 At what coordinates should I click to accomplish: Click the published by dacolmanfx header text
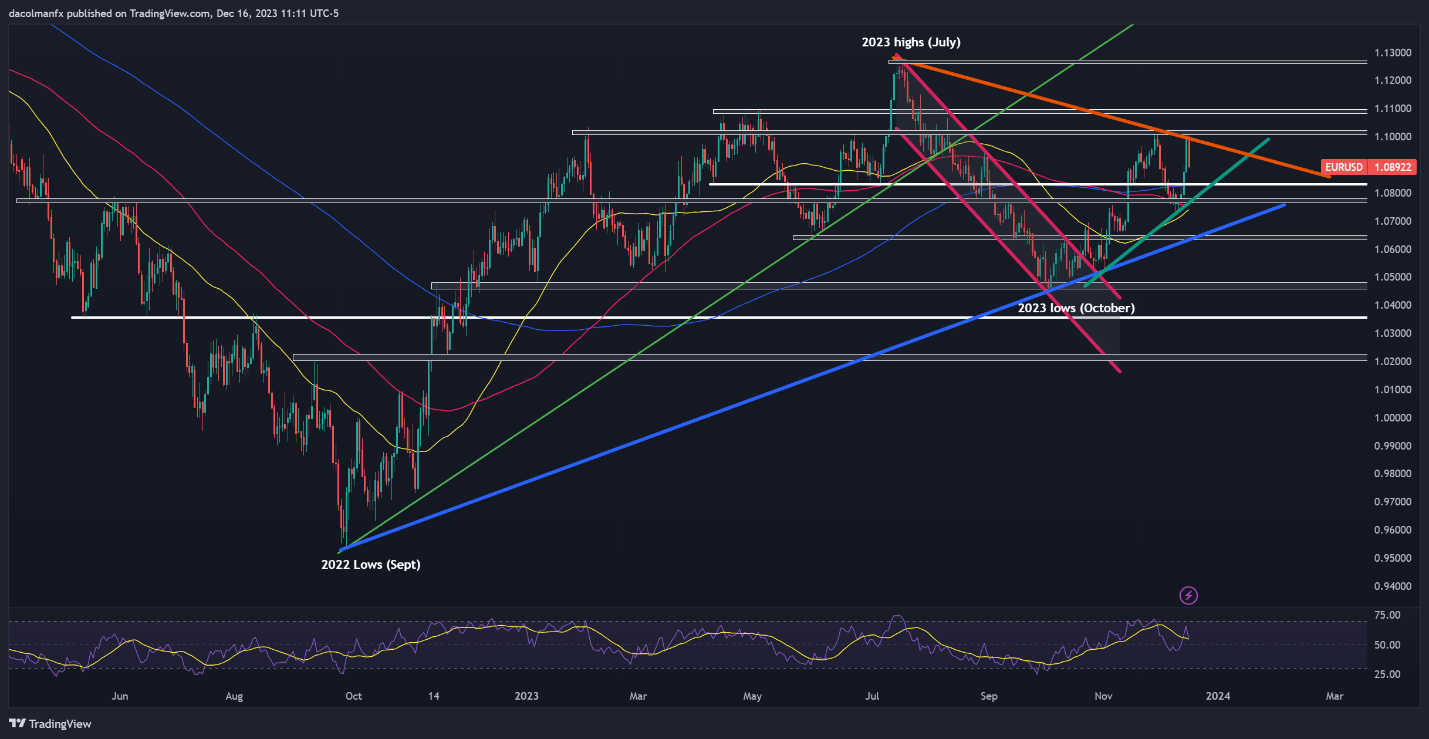tap(174, 16)
